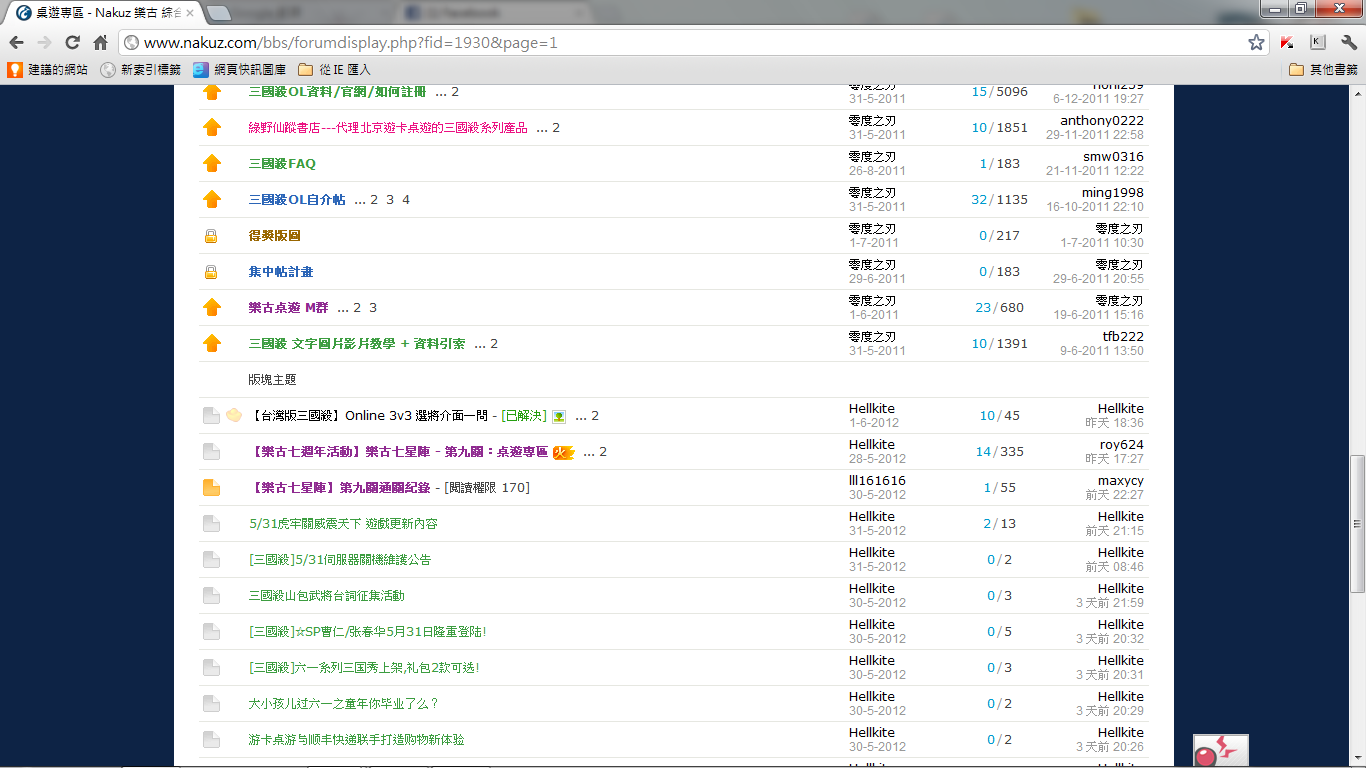The image size is (1366, 768).
Task: Click the image attachment icon after 已解決
Action: (559, 416)
